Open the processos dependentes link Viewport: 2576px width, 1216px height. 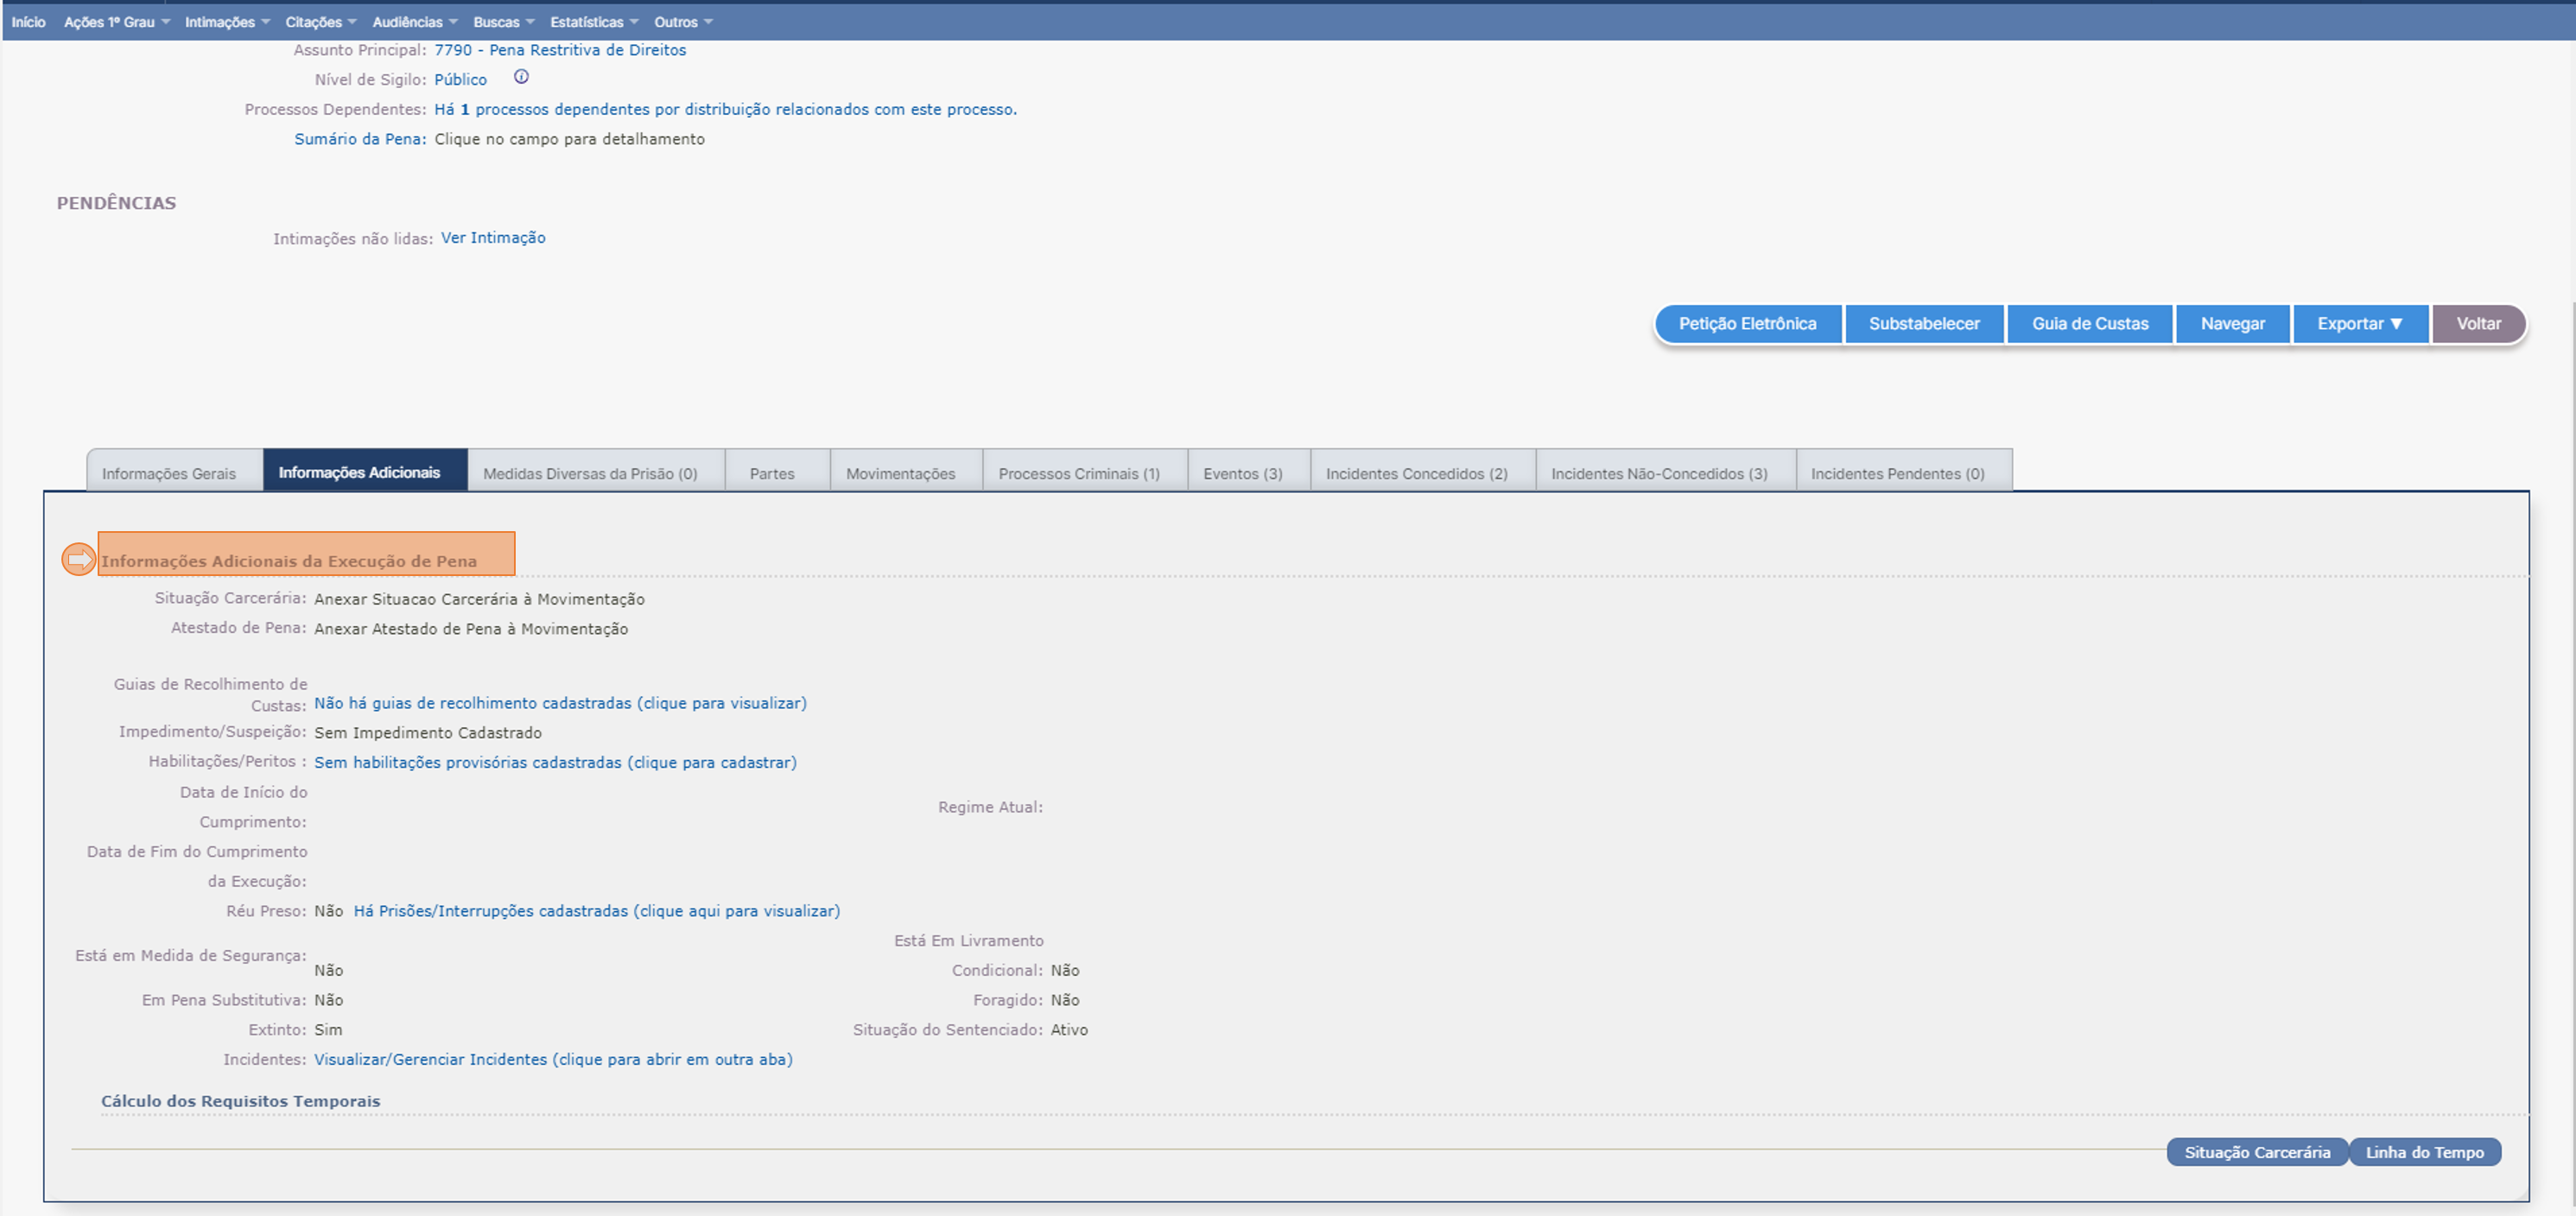pyautogui.click(x=725, y=109)
